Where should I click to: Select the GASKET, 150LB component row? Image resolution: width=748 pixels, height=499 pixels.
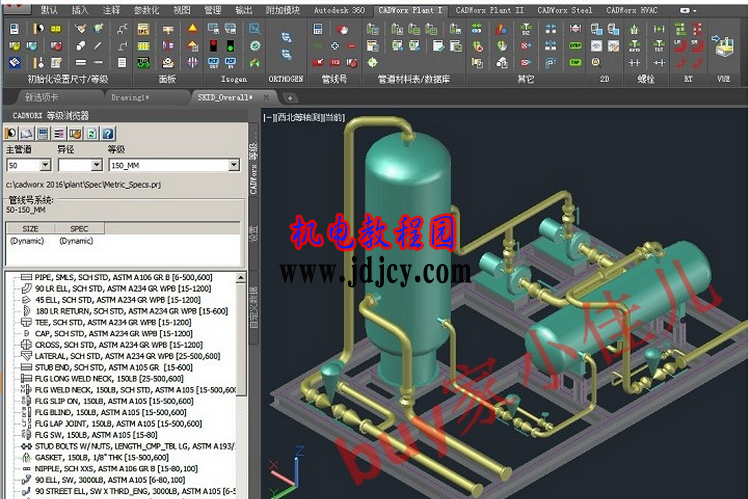point(95,457)
